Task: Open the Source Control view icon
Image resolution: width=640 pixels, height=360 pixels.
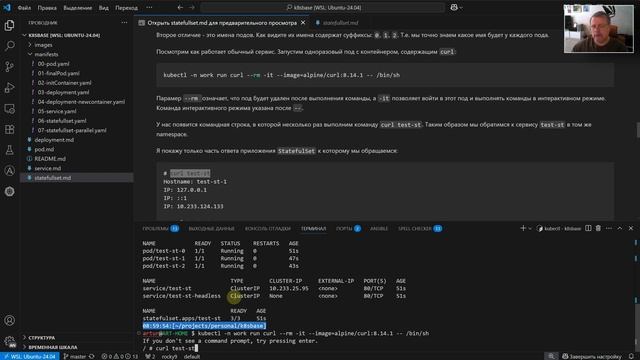Action: 9,67
